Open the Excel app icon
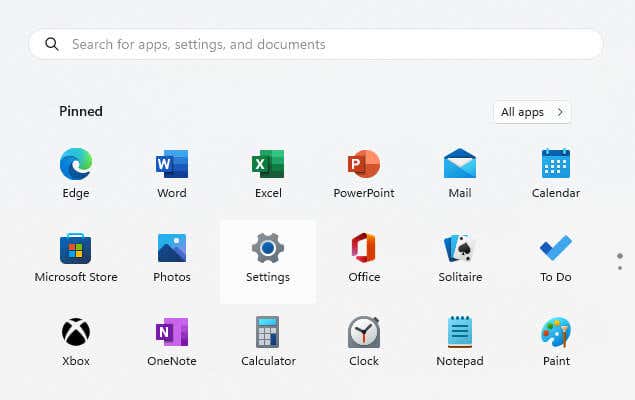635x400 pixels. (268, 164)
